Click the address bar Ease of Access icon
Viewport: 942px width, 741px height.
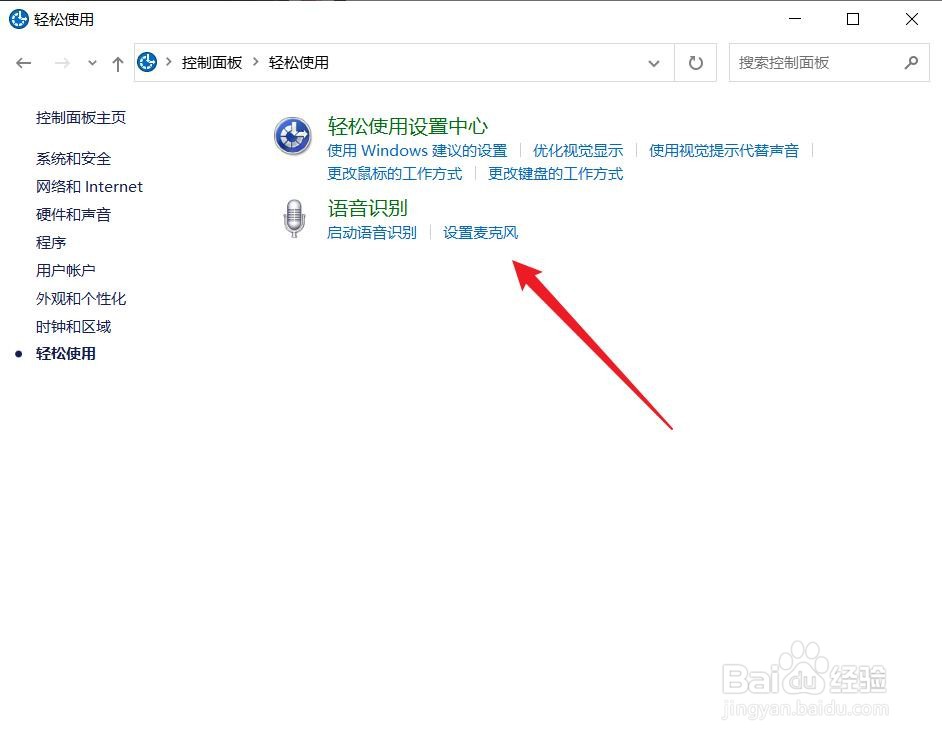pyautogui.click(x=147, y=62)
